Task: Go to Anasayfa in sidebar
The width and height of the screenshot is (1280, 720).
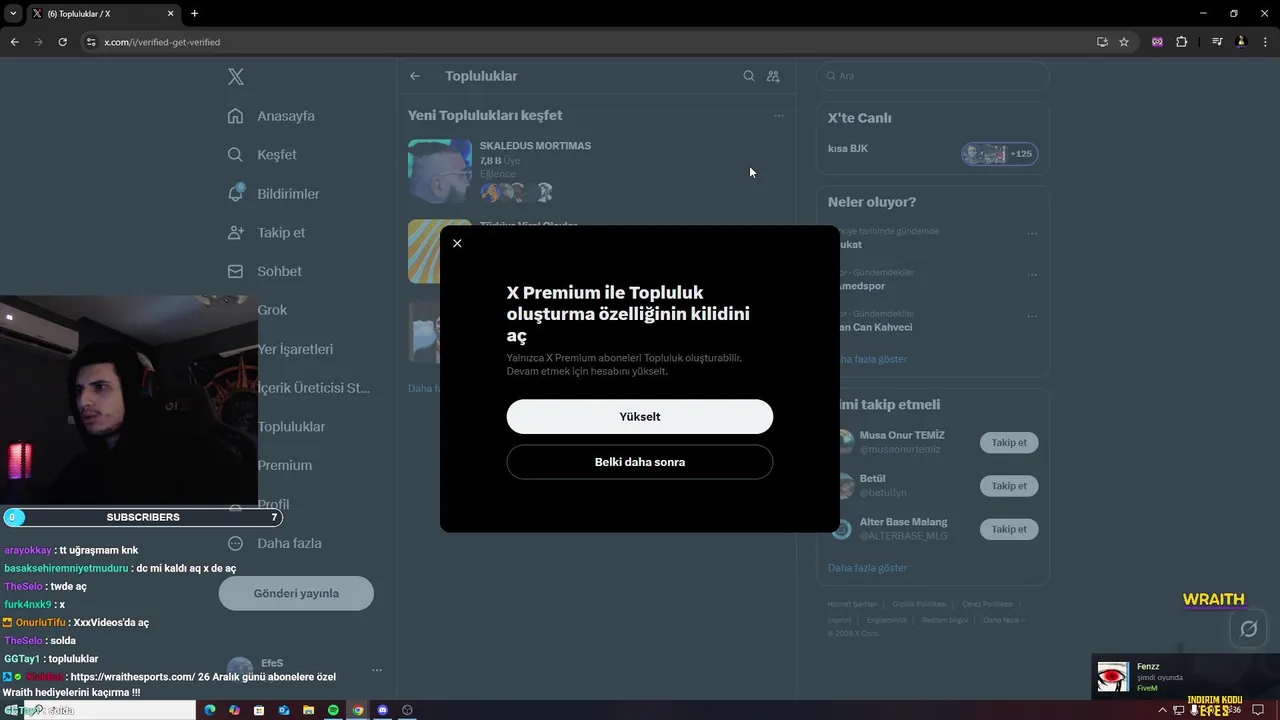Action: pos(286,116)
